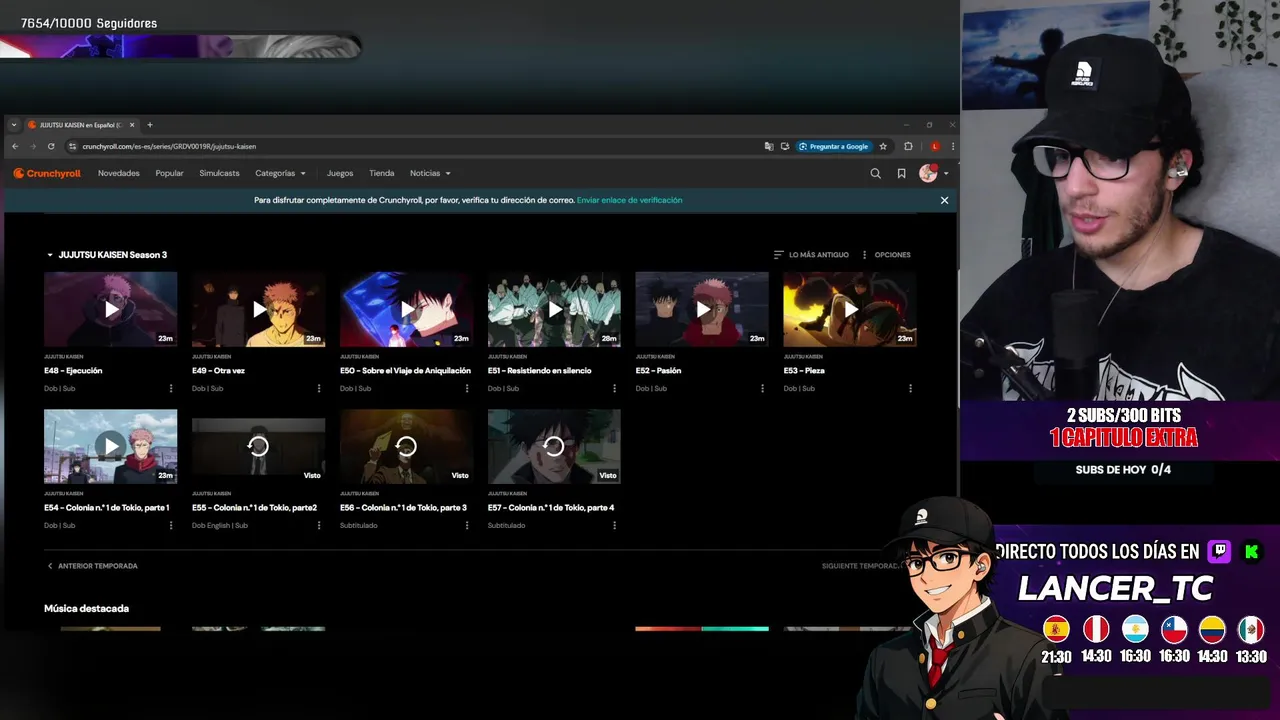Expand the Categorías dropdown
The image size is (1280, 720).
[x=280, y=173]
